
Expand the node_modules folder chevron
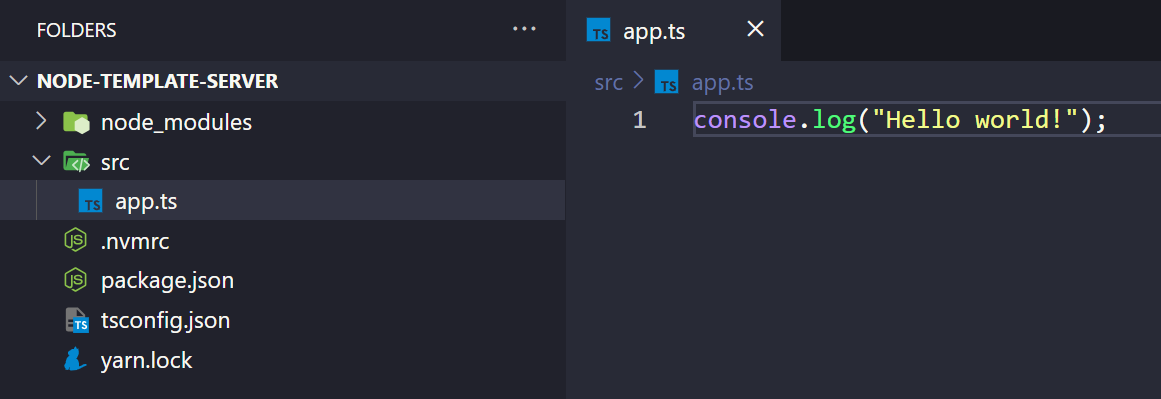click(41, 121)
